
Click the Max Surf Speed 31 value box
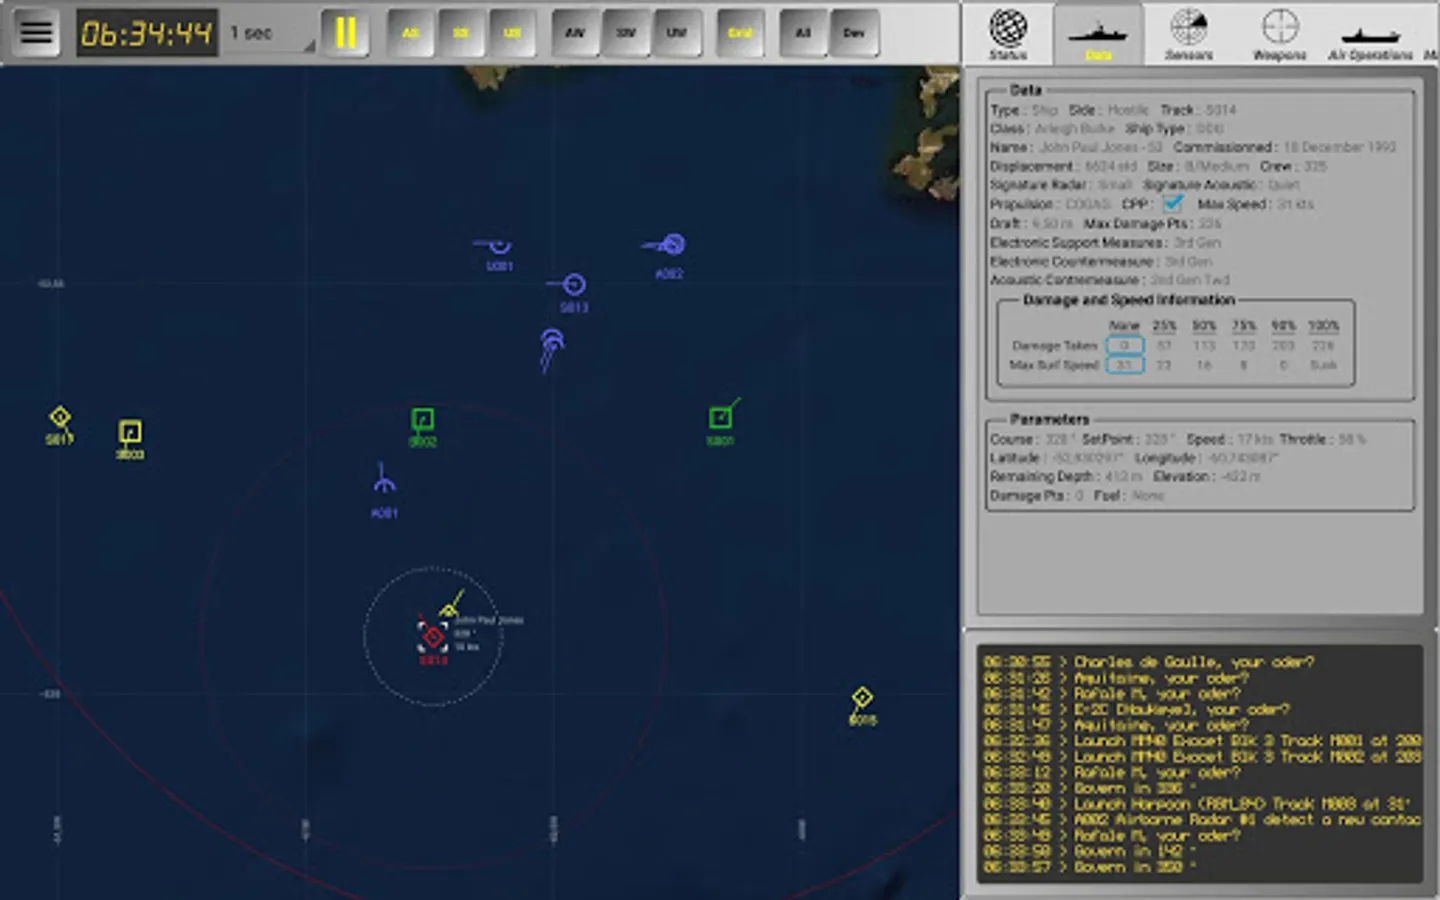point(1124,365)
